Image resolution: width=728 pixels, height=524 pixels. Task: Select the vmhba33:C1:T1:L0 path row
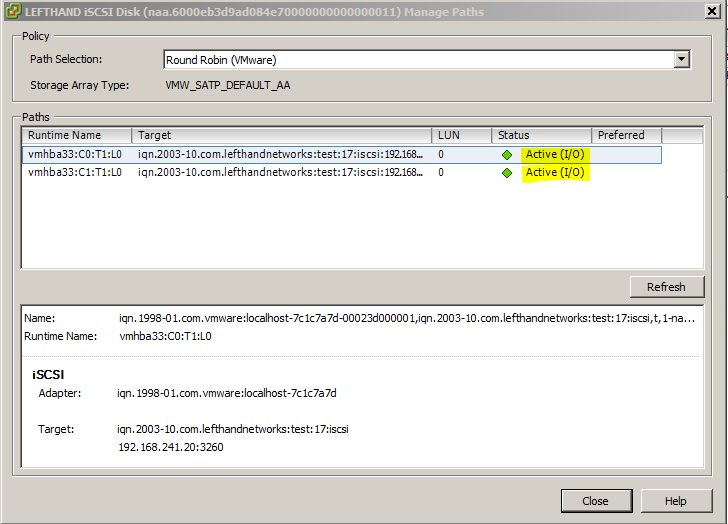[x=75, y=172]
